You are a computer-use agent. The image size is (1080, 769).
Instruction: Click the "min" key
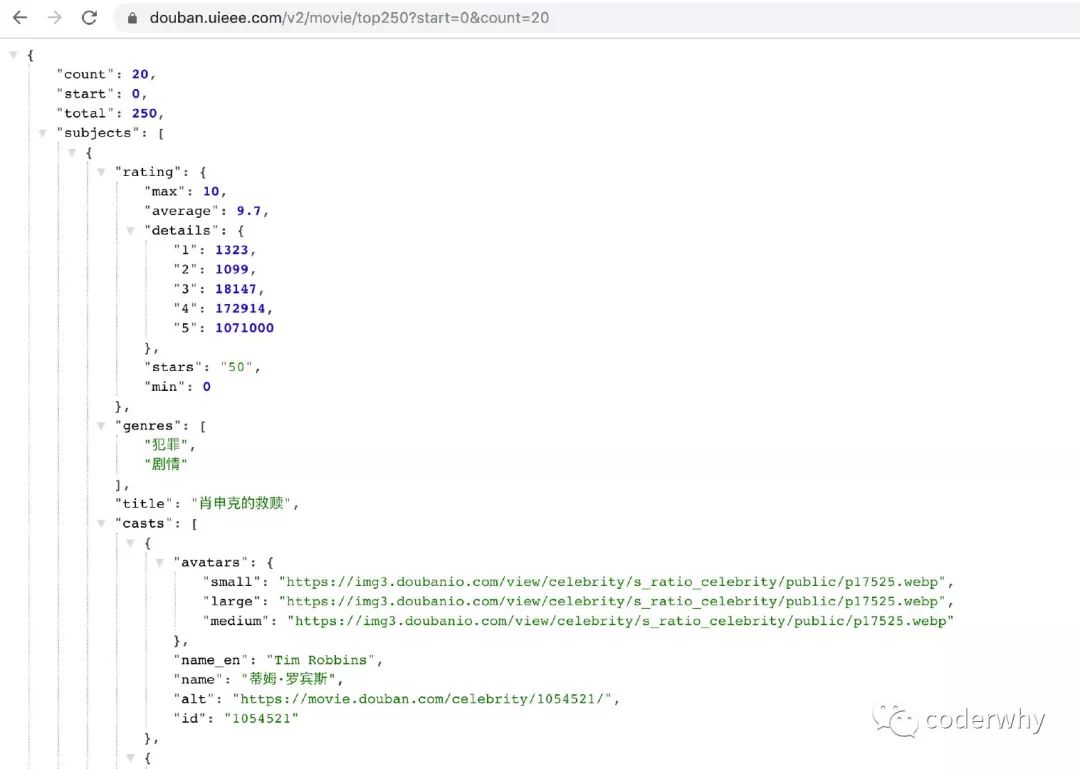pyautogui.click(x=164, y=387)
